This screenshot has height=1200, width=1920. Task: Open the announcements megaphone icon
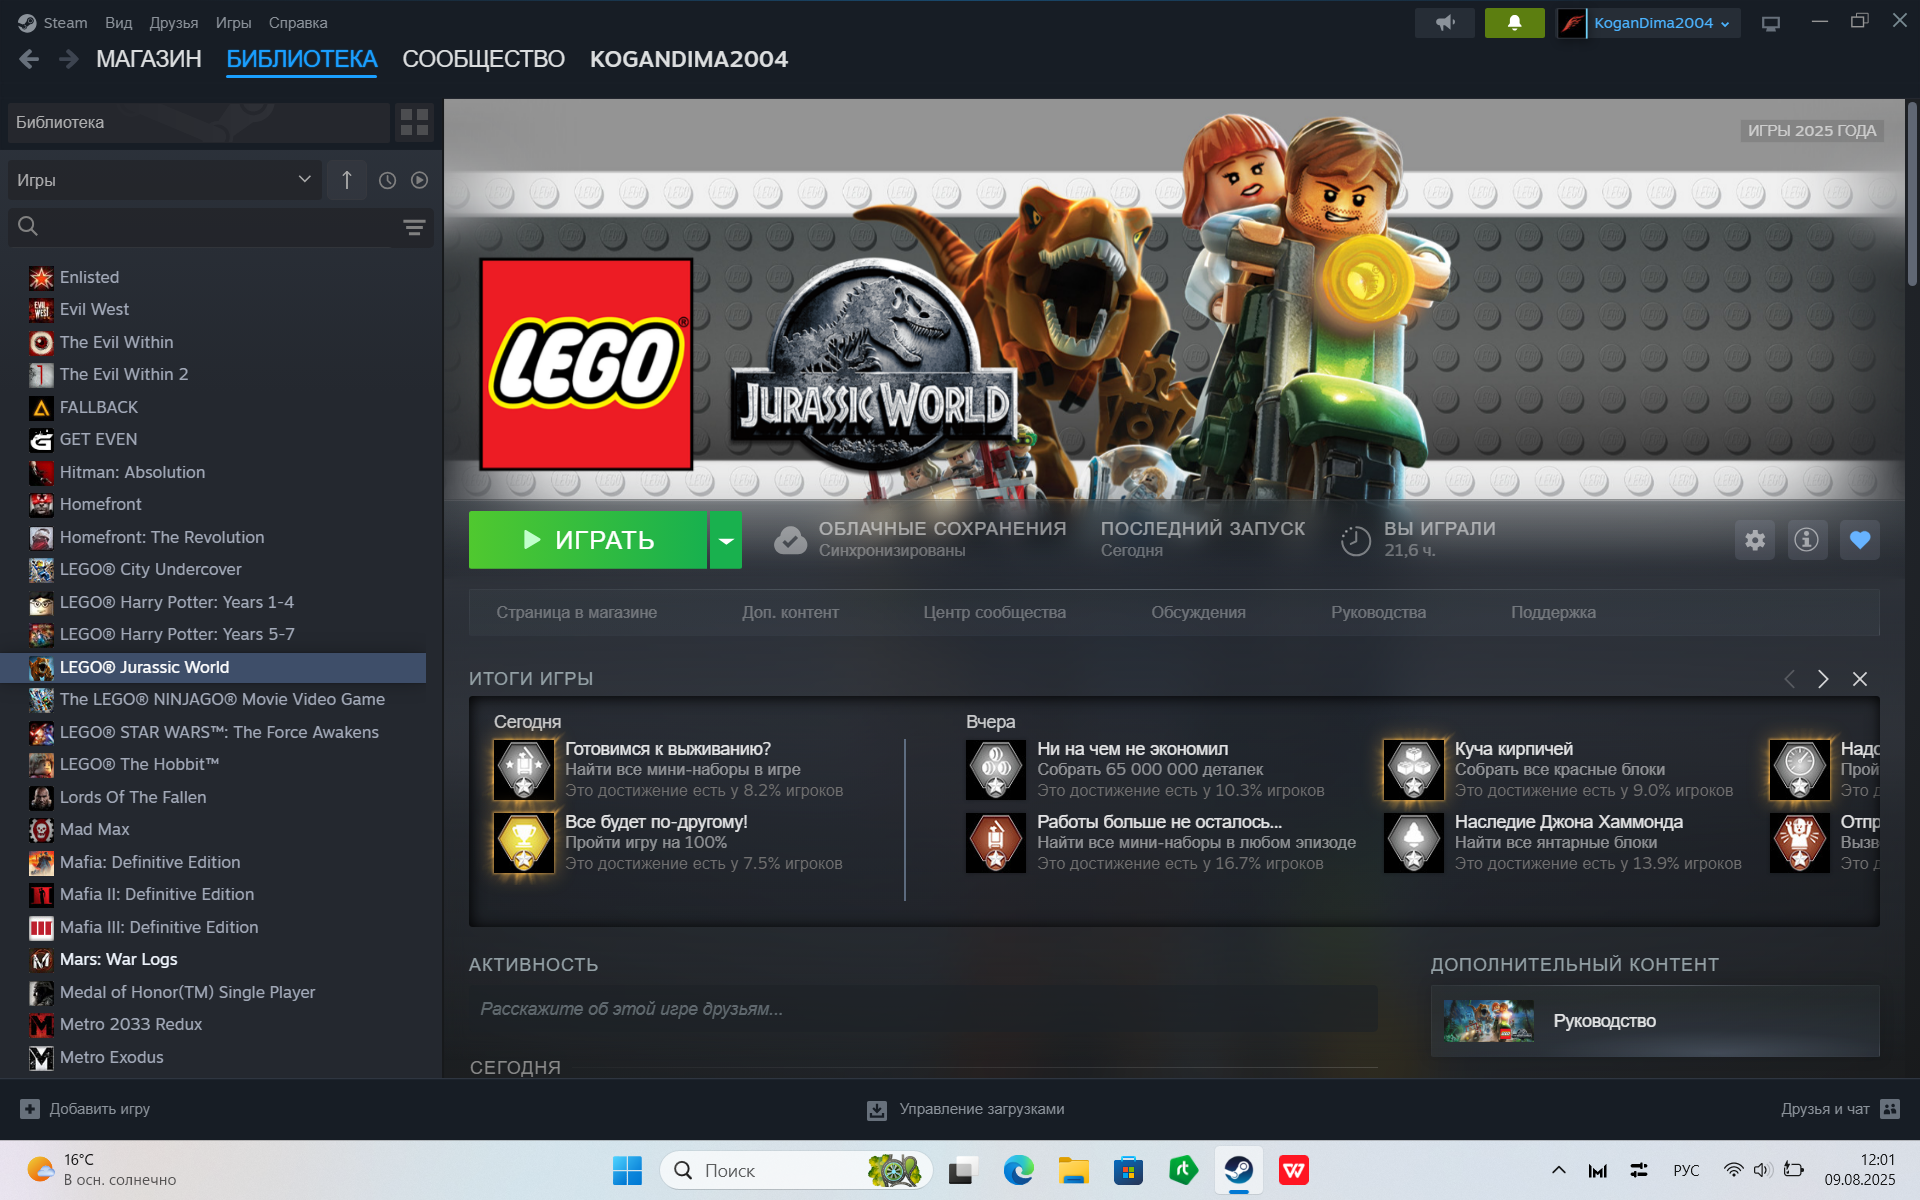[1444, 23]
